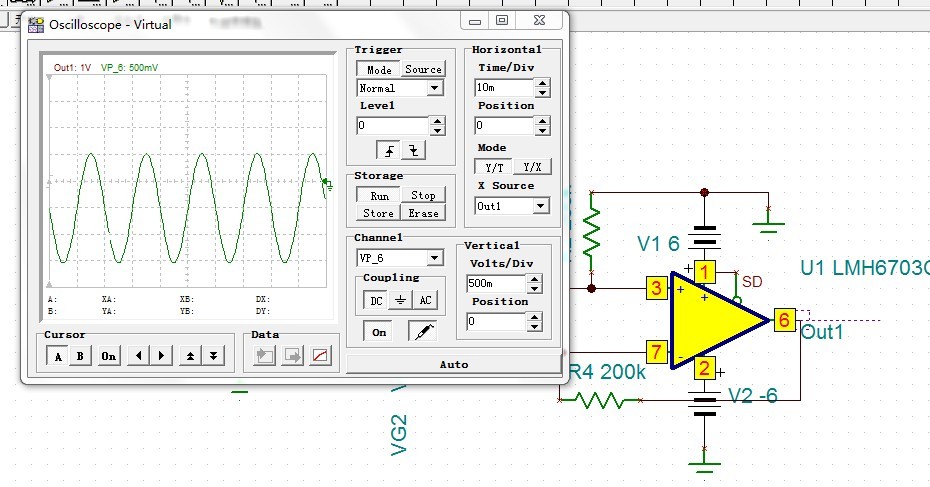Select trigger Source button
Screen dimensions: 930x487
pyautogui.click(x=423, y=69)
